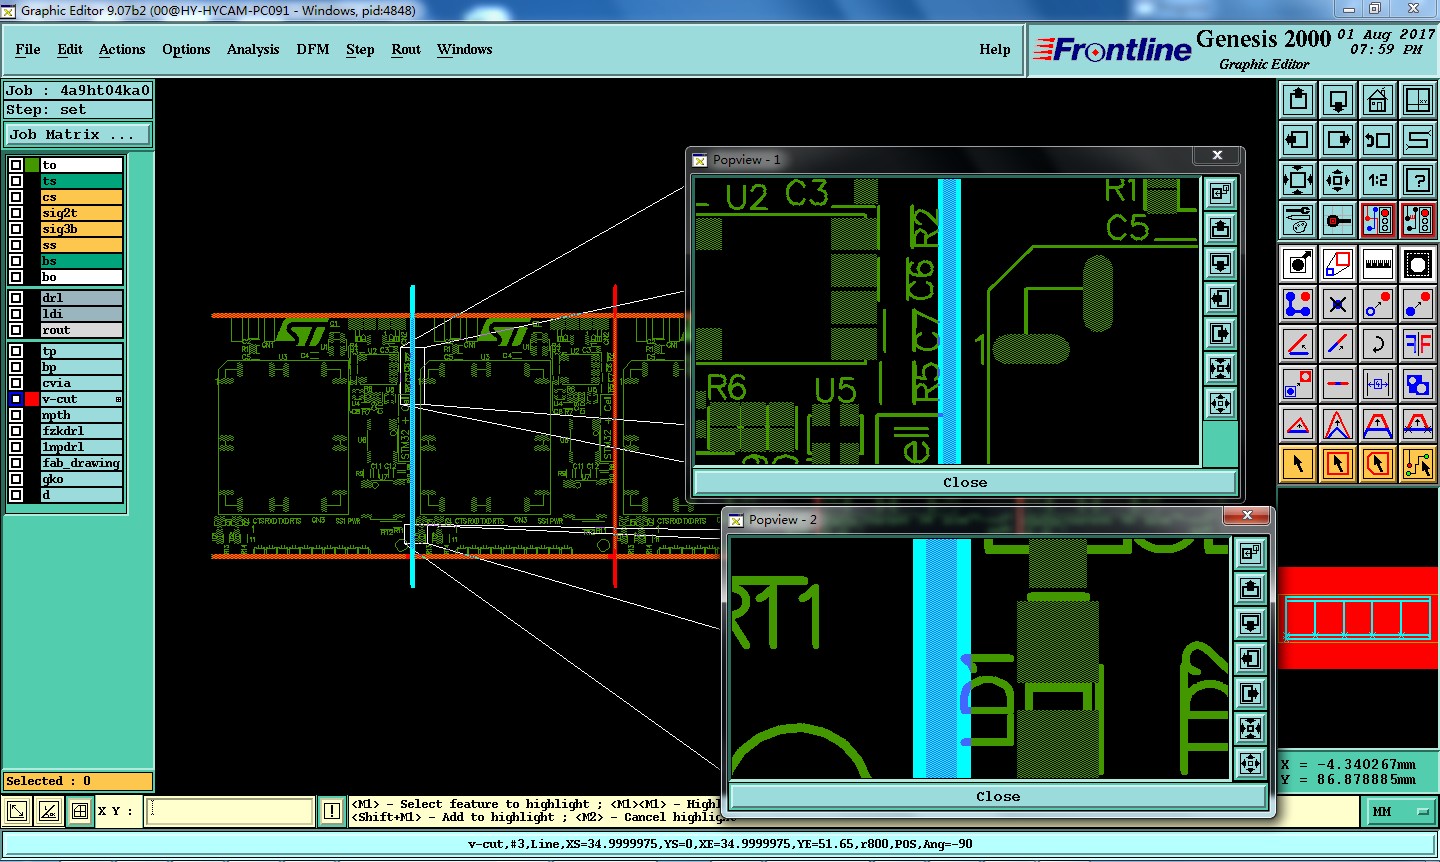
Task: Select the arrow-to-black-dot feature tool
Action: (x=1298, y=264)
